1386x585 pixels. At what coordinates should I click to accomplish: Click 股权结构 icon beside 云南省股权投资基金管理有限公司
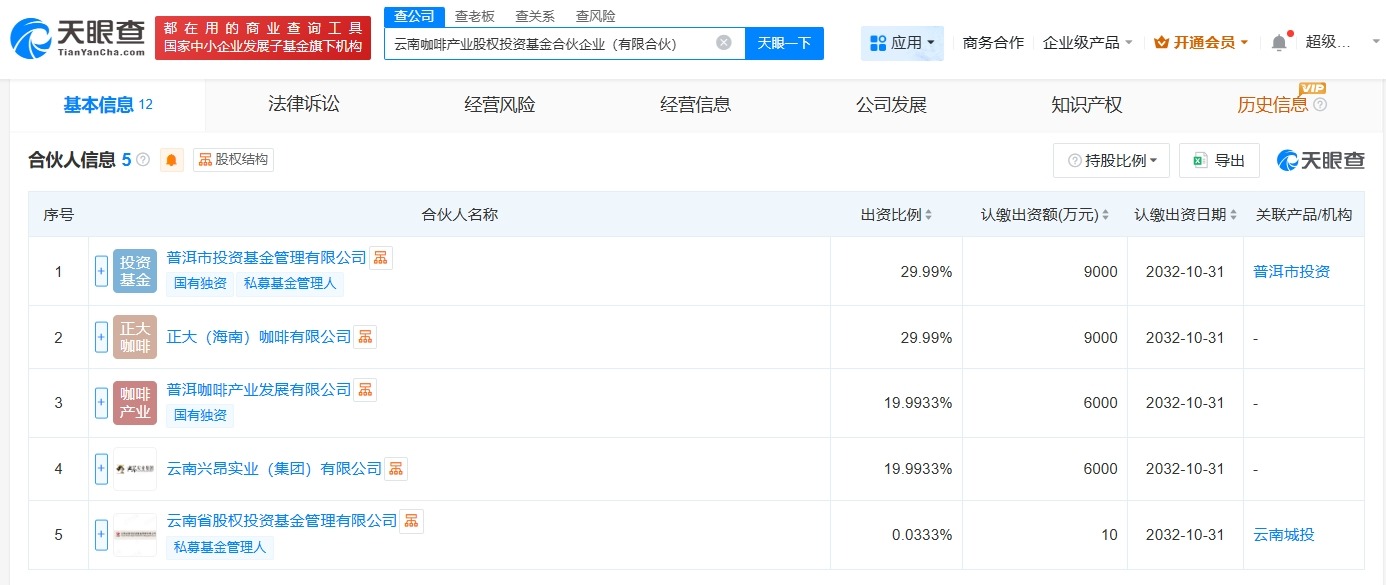[x=411, y=521]
